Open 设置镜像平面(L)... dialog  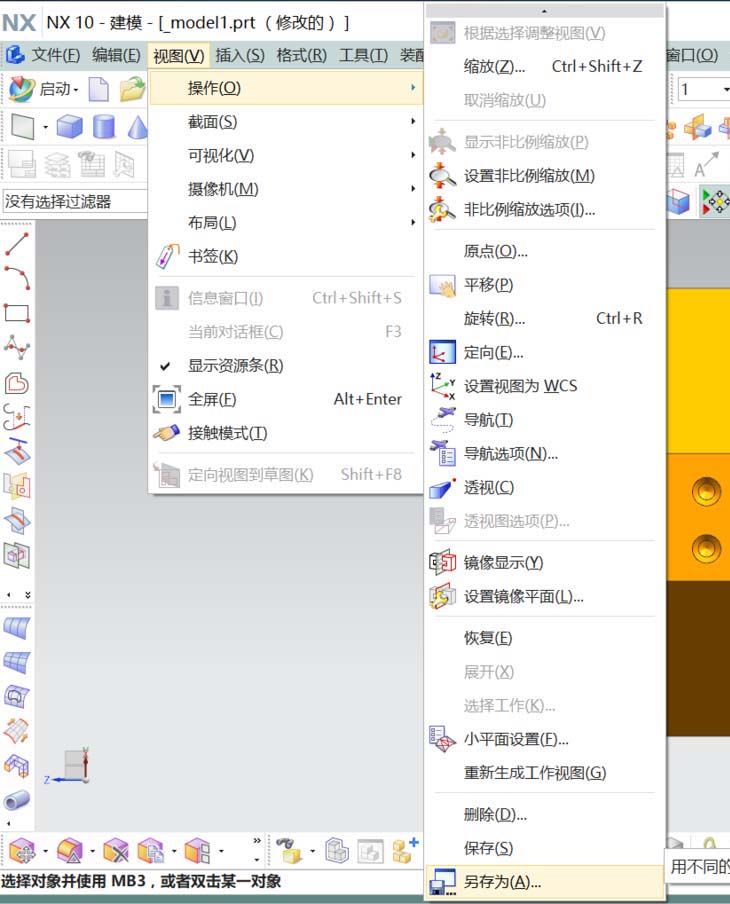pyautogui.click(x=544, y=596)
